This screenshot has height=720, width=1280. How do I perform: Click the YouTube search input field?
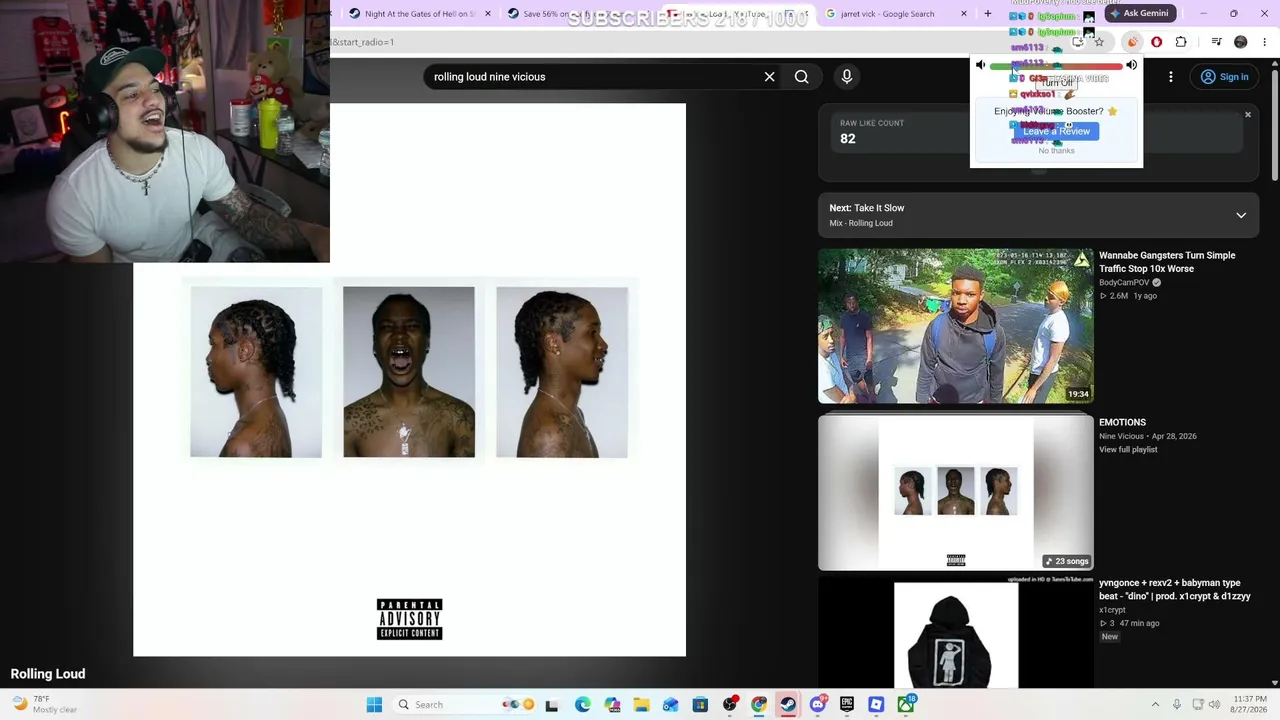(596, 77)
